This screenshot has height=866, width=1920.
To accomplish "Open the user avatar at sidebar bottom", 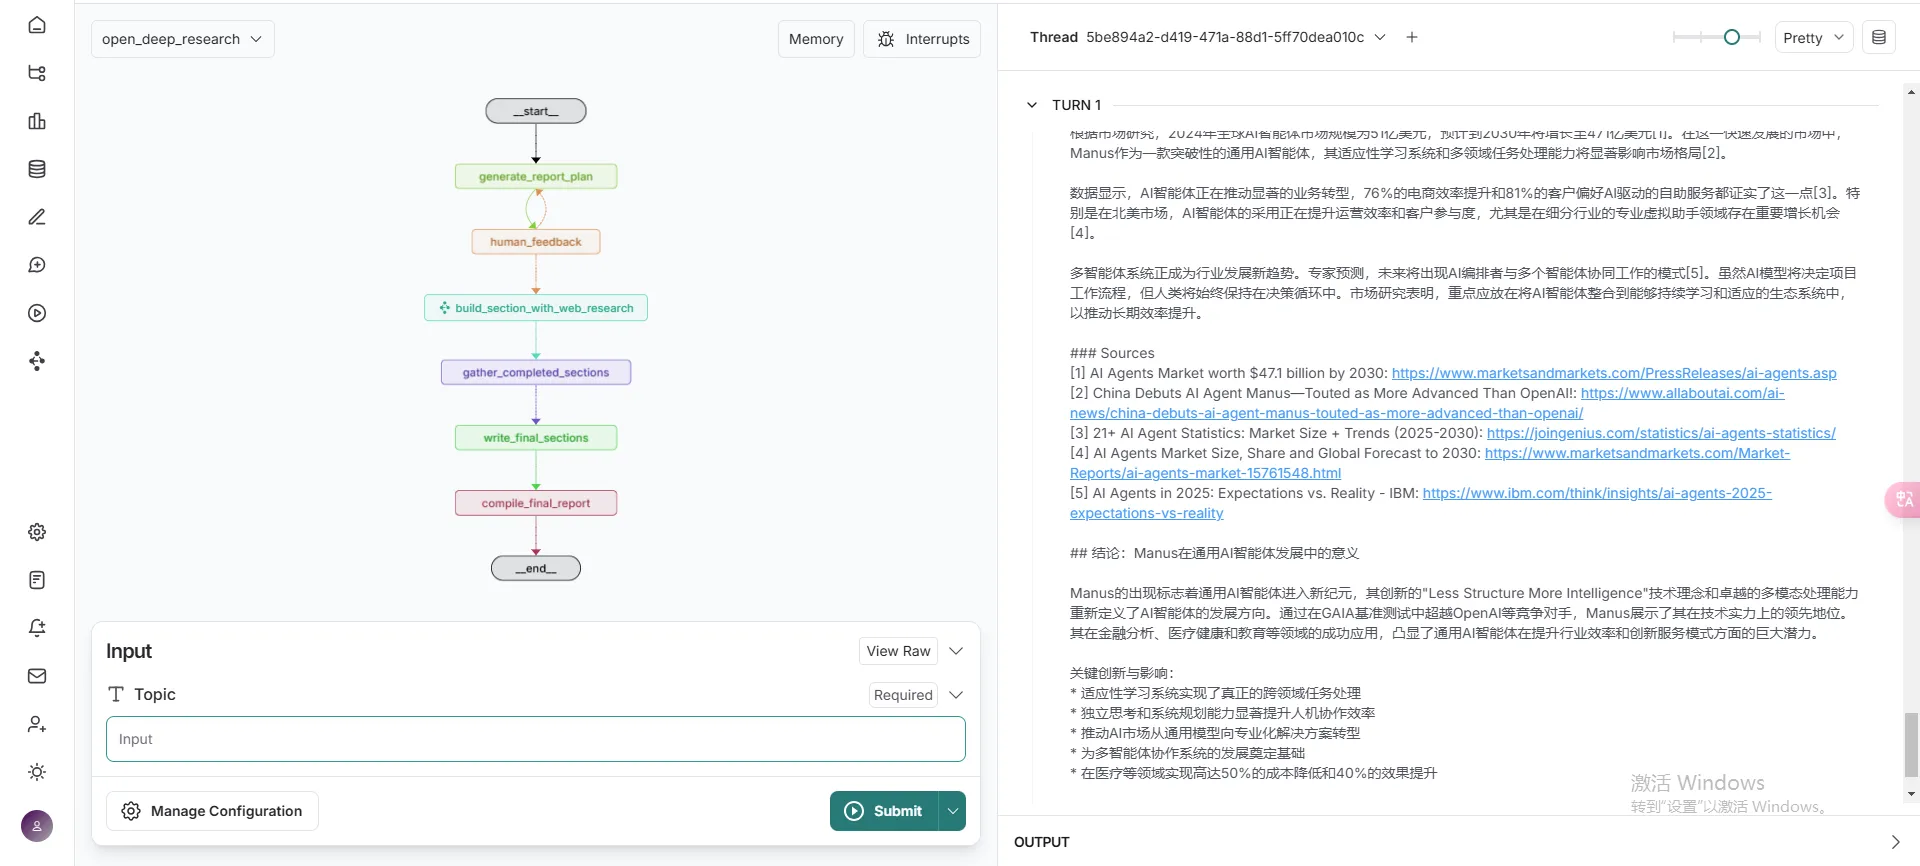I will point(37,826).
